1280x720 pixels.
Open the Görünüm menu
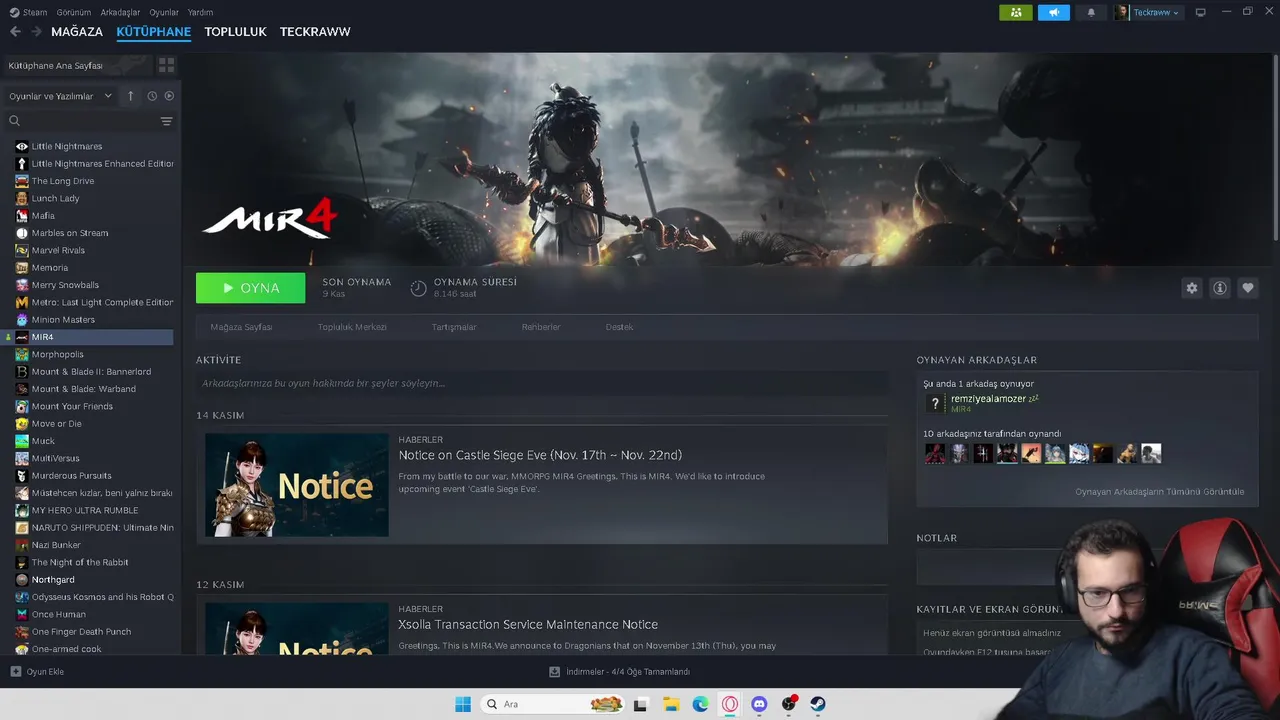(74, 12)
